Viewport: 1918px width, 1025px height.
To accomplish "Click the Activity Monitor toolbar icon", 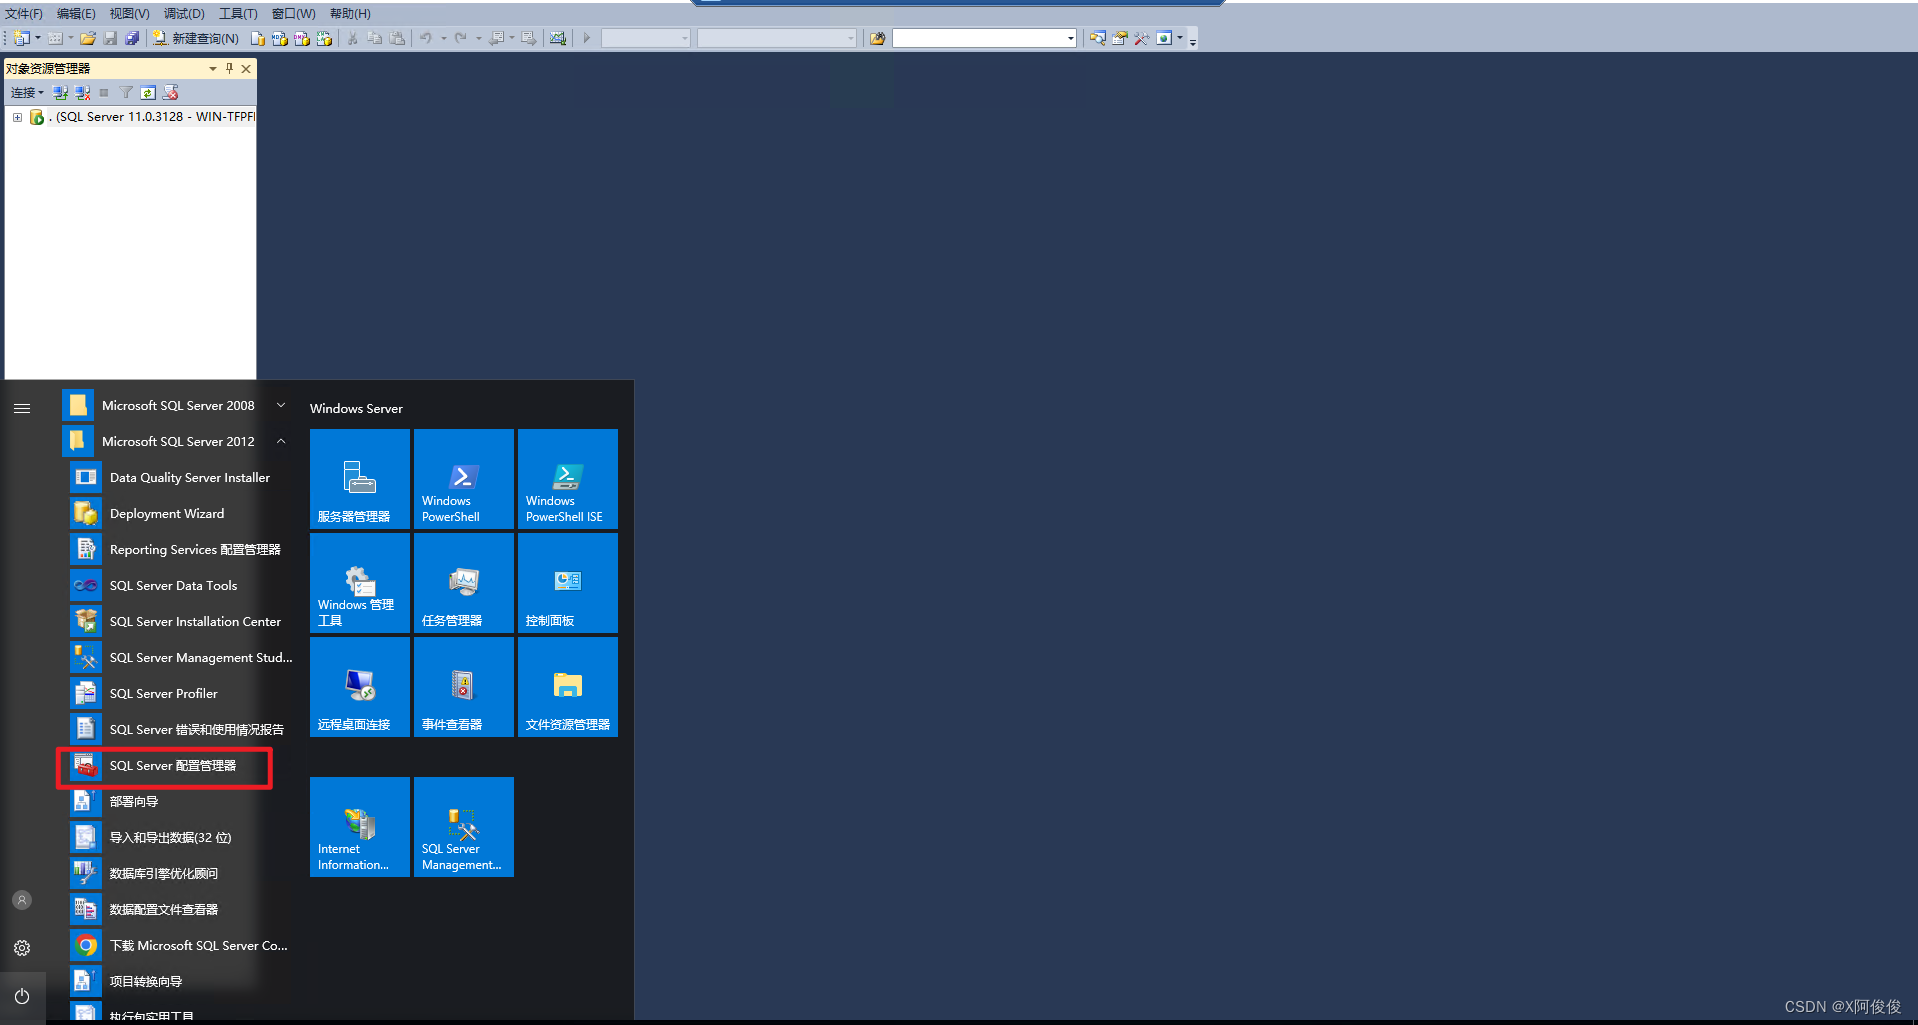I will (x=558, y=38).
